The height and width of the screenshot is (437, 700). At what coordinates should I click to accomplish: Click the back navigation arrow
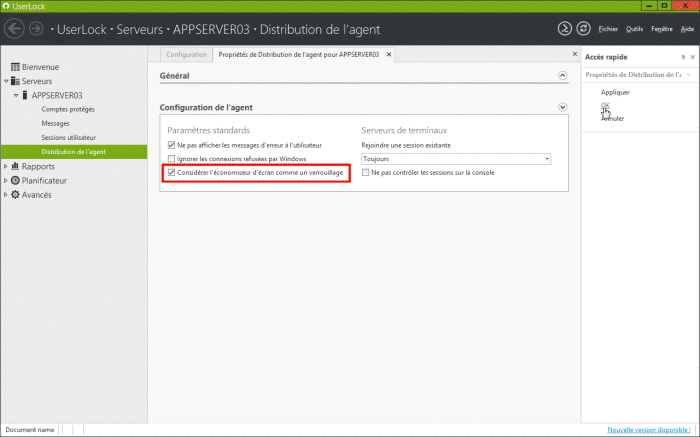(x=14, y=29)
